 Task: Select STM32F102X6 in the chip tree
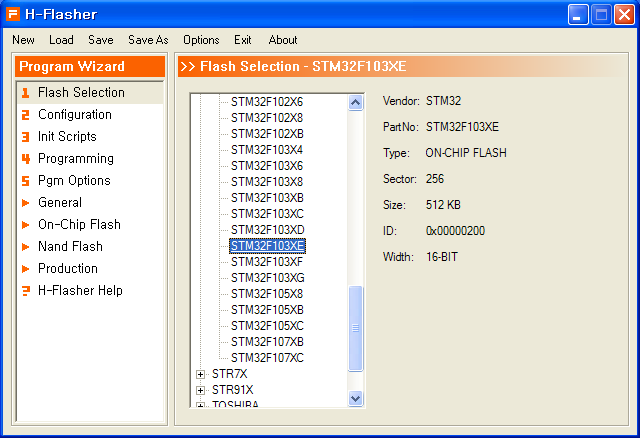point(267,102)
